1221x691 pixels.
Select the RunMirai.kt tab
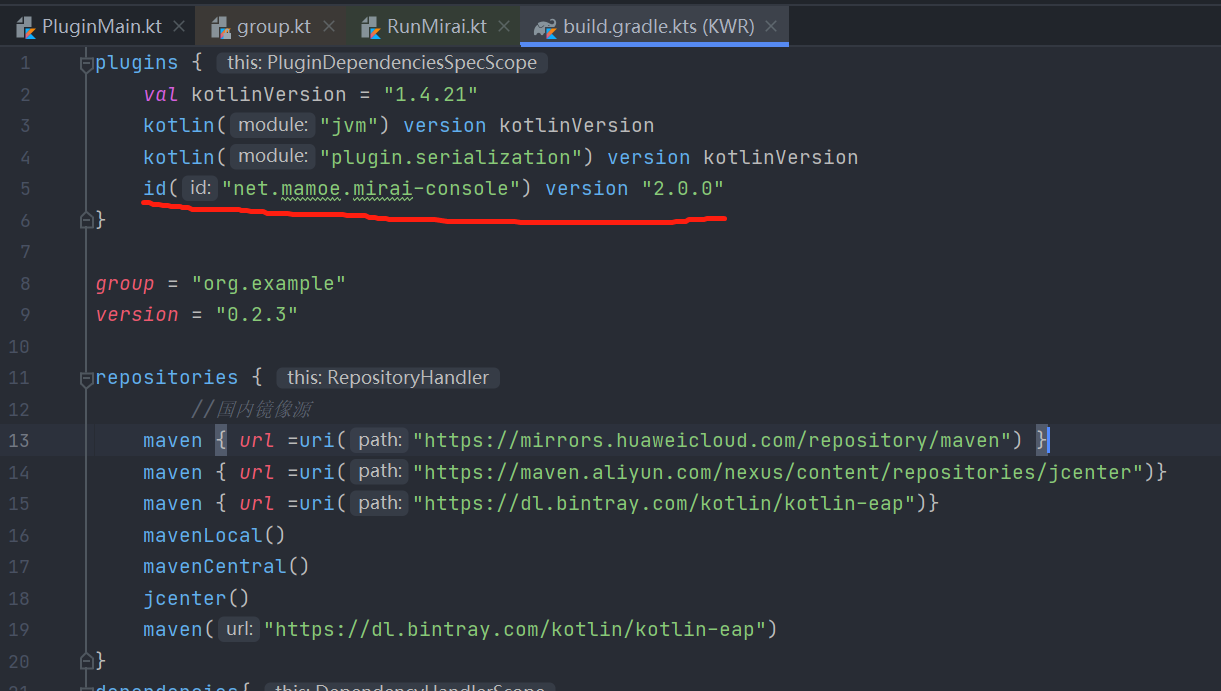click(x=438, y=27)
